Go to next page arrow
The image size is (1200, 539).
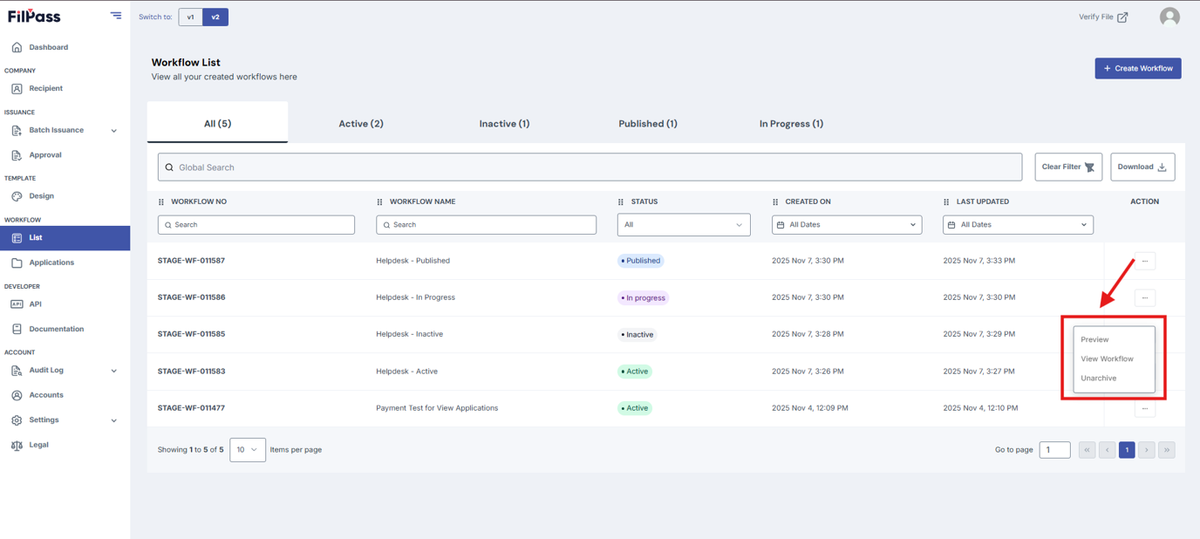1147,450
